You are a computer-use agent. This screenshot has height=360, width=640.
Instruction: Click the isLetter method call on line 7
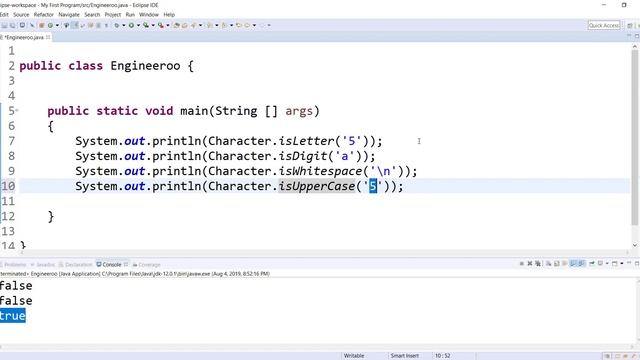[x=306, y=141]
